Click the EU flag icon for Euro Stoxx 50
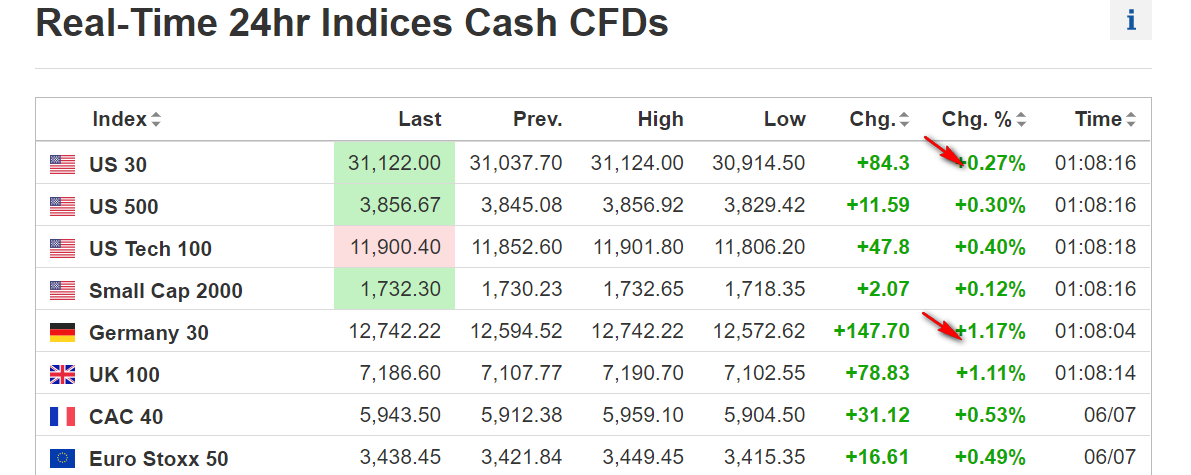 click(62, 458)
